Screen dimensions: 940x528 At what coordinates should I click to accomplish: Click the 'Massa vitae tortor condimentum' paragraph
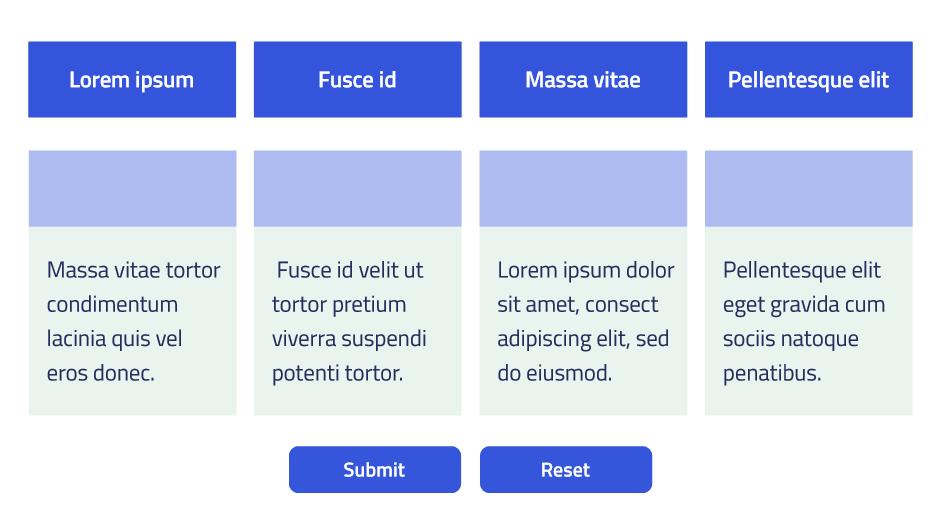tap(132, 321)
